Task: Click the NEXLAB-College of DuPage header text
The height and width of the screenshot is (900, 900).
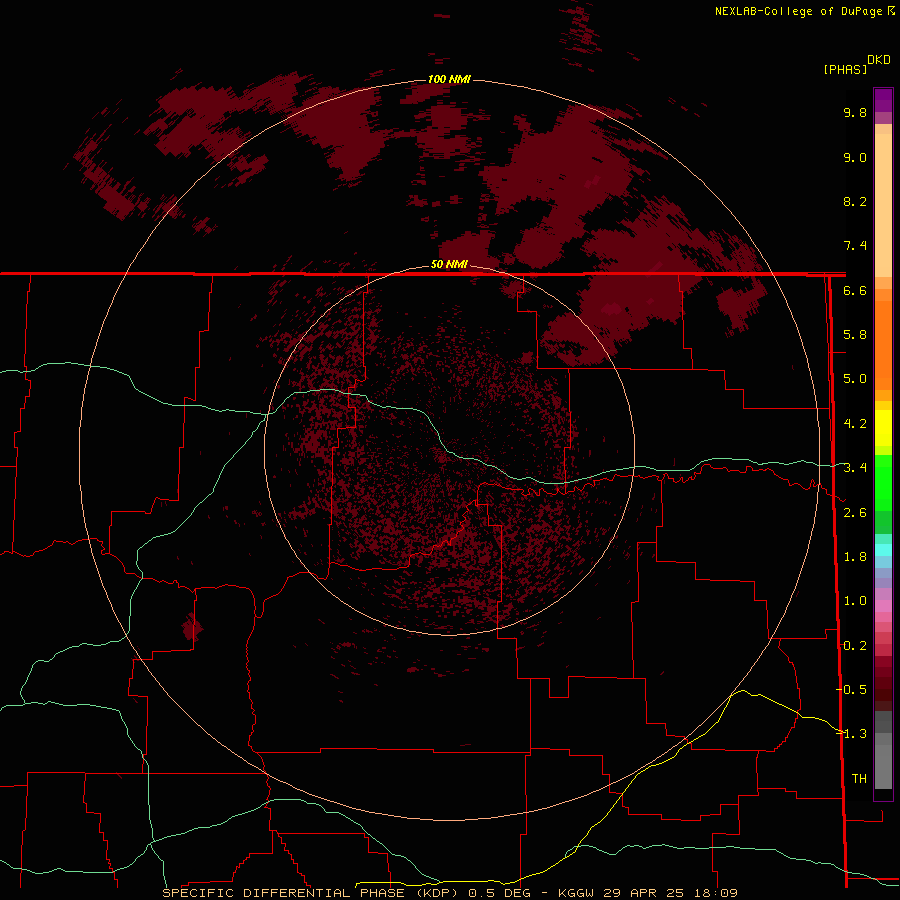Action: [798, 11]
